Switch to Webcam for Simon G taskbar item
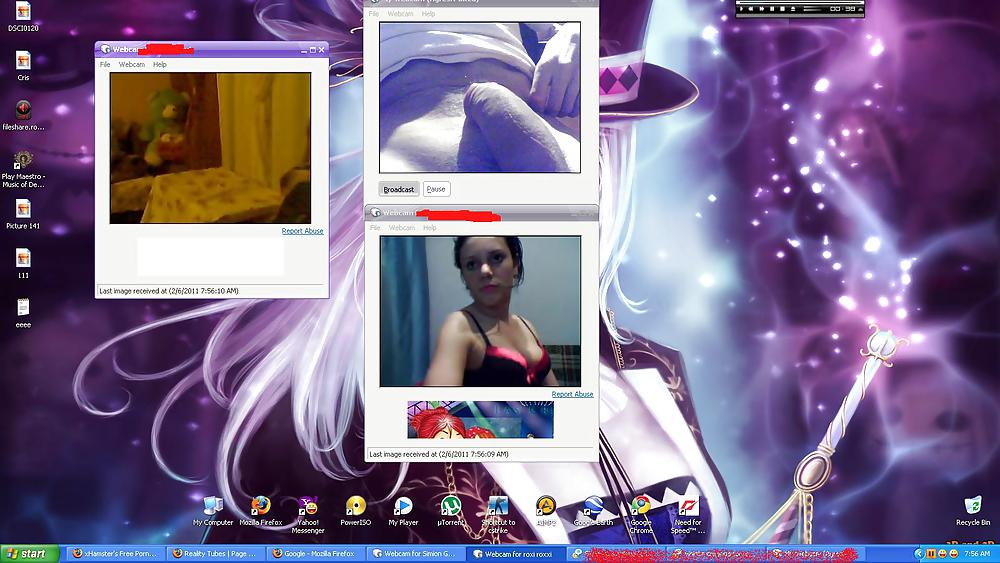 tap(415, 553)
